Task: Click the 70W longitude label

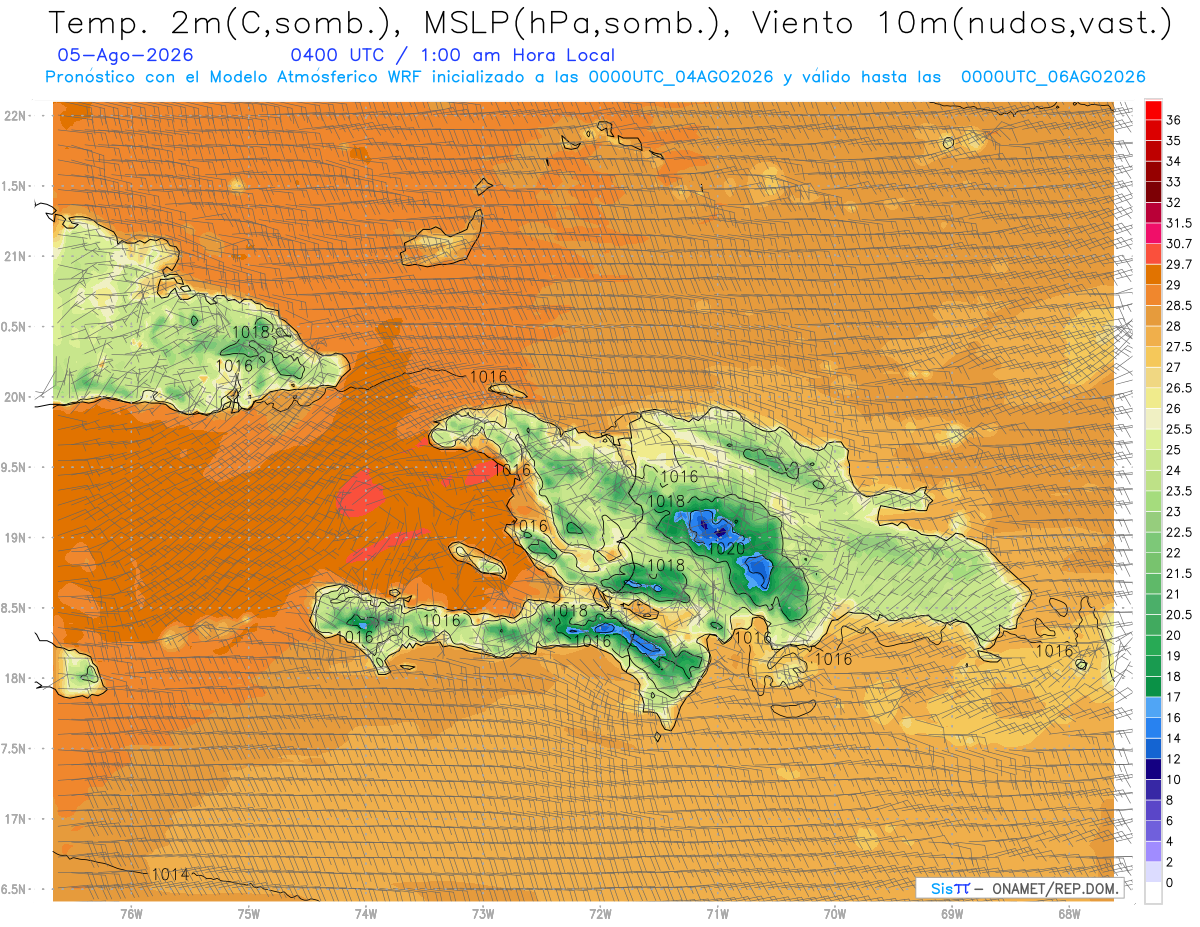Action: click(835, 913)
